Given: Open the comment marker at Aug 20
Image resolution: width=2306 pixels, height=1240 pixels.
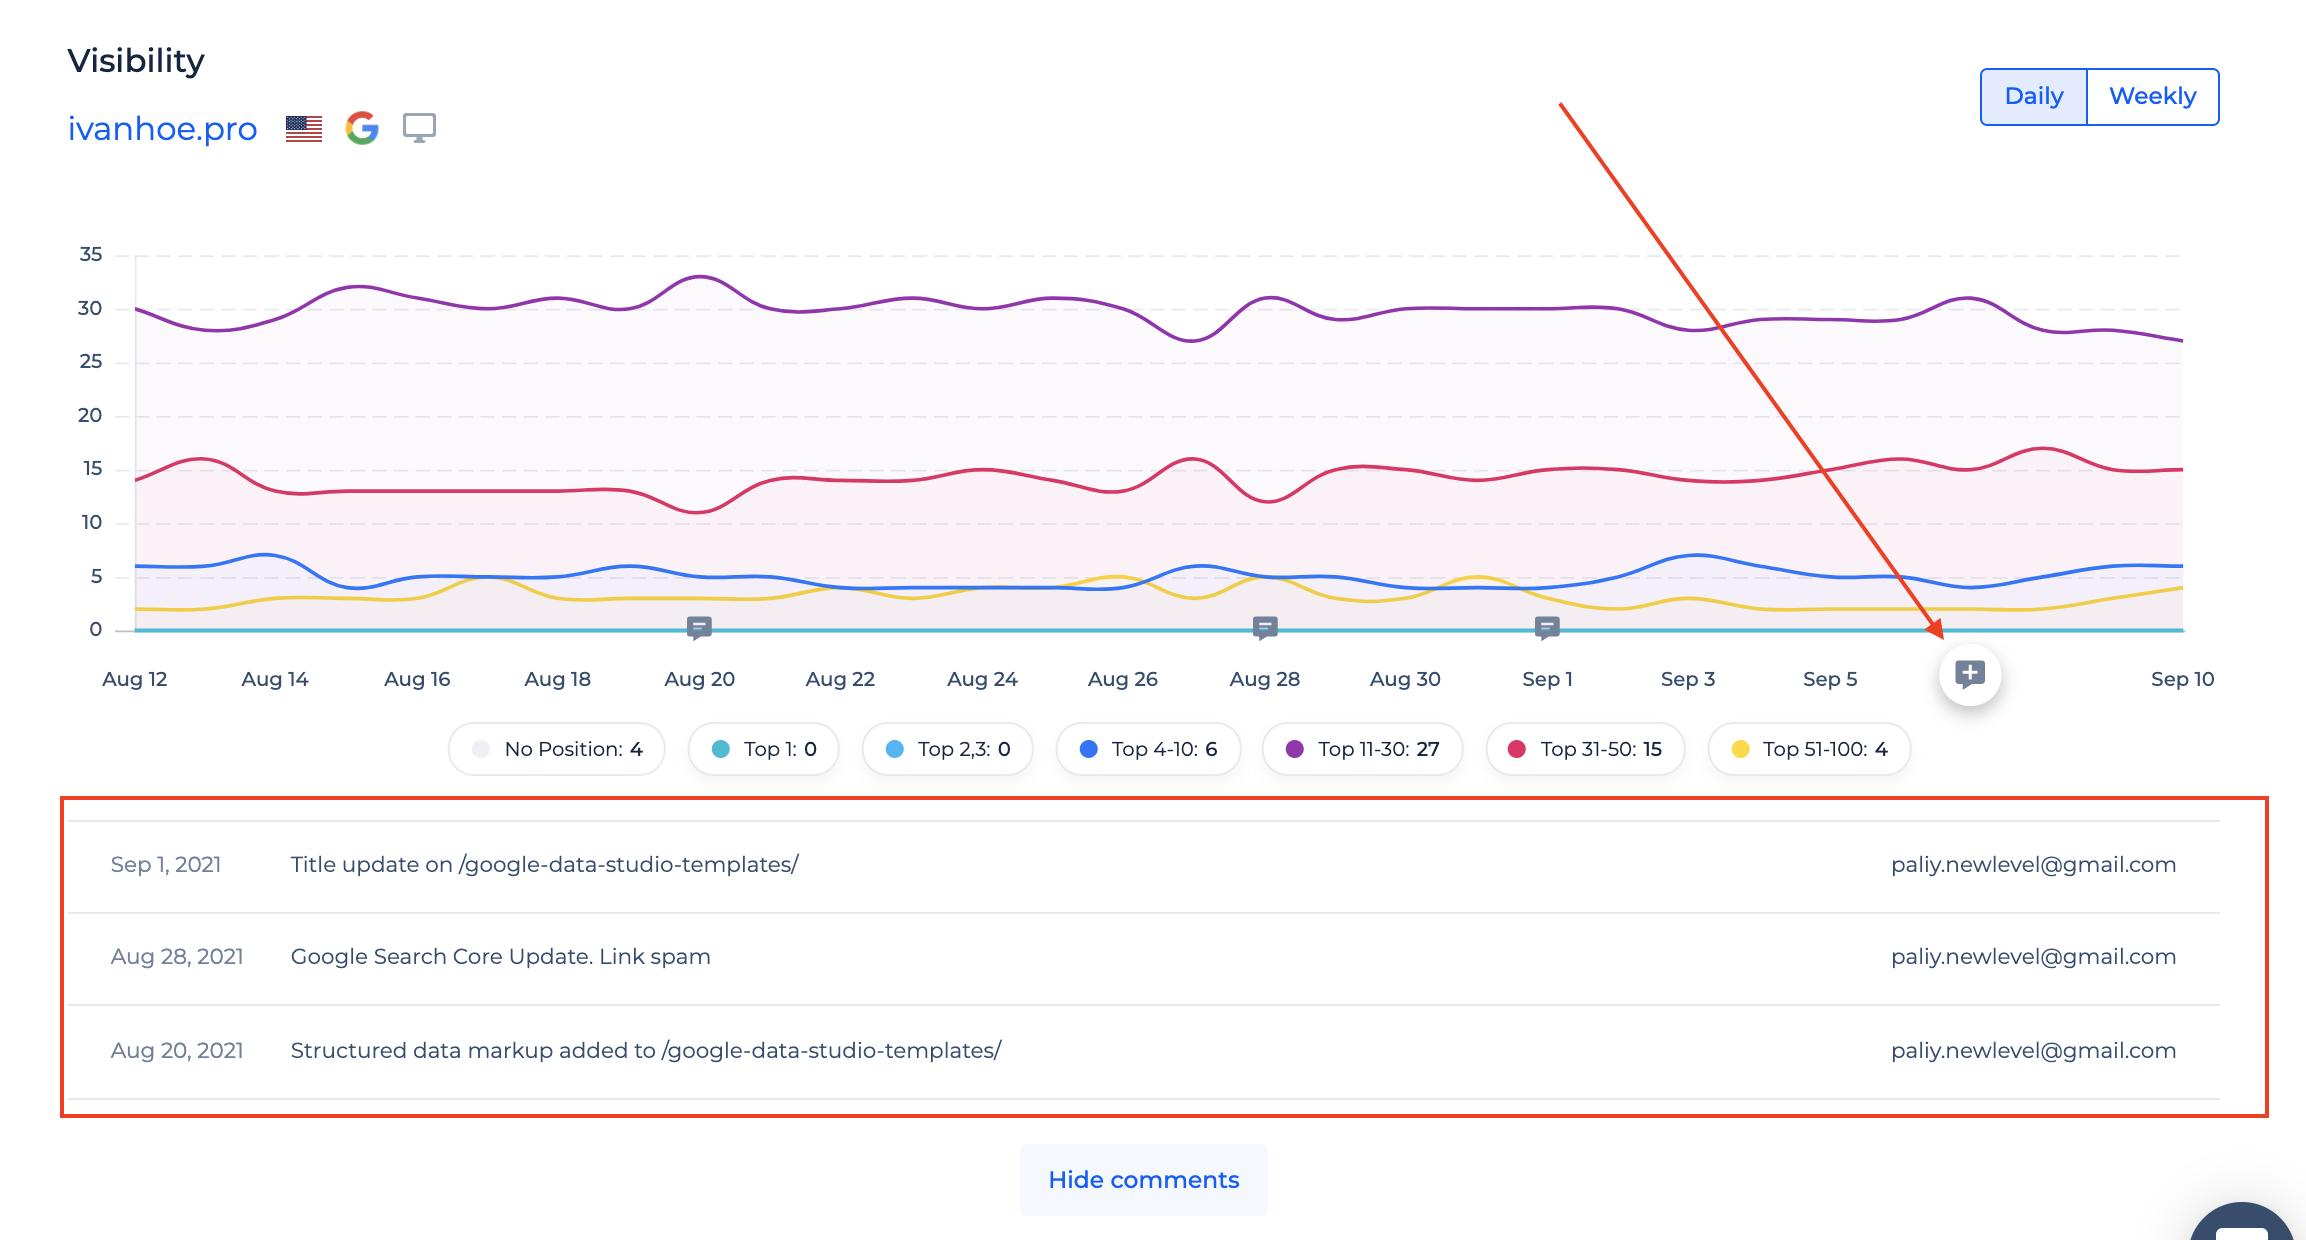Looking at the screenshot, I should point(699,628).
